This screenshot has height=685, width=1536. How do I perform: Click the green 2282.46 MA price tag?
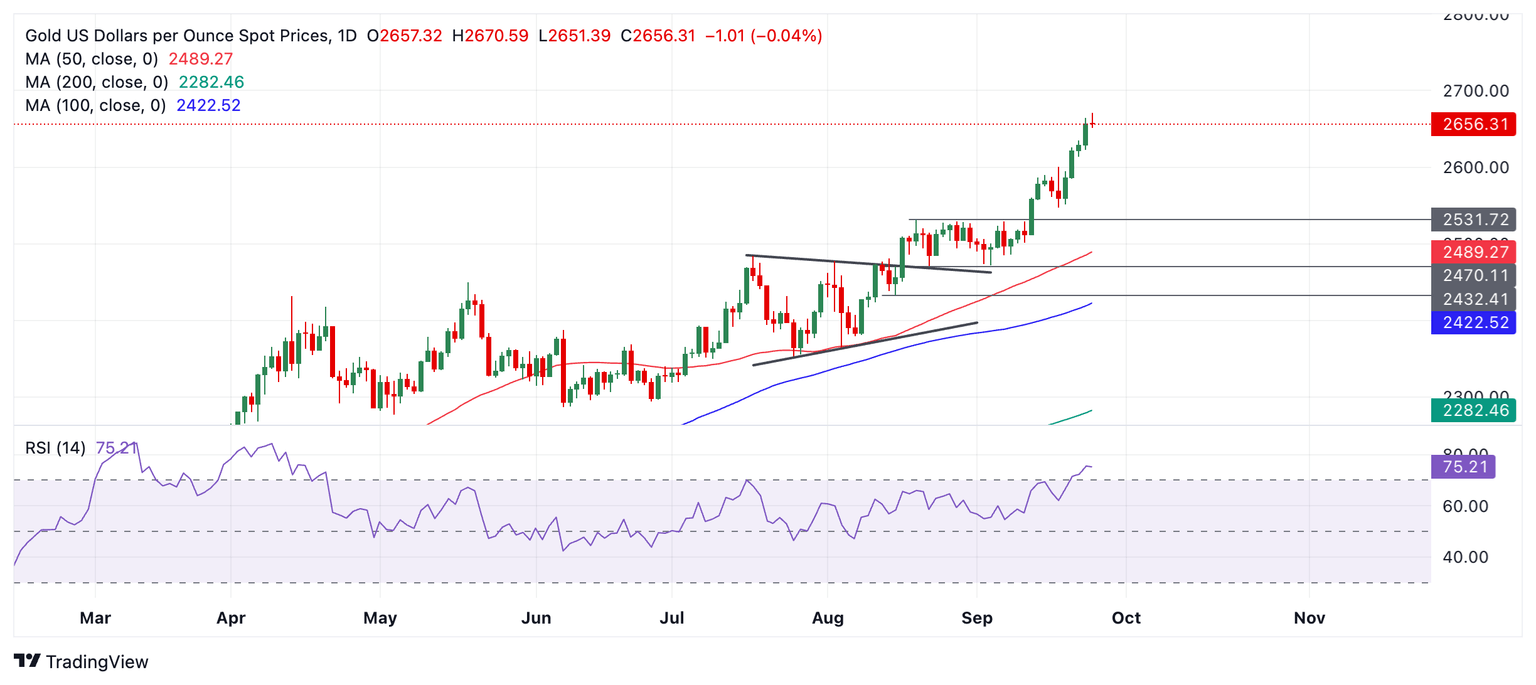click(x=1473, y=409)
